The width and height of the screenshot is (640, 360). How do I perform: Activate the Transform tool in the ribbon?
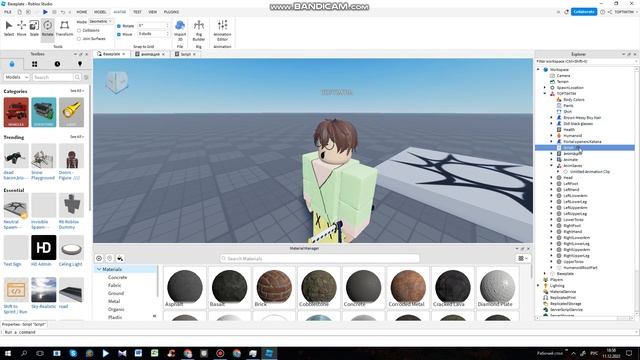point(64,28)
